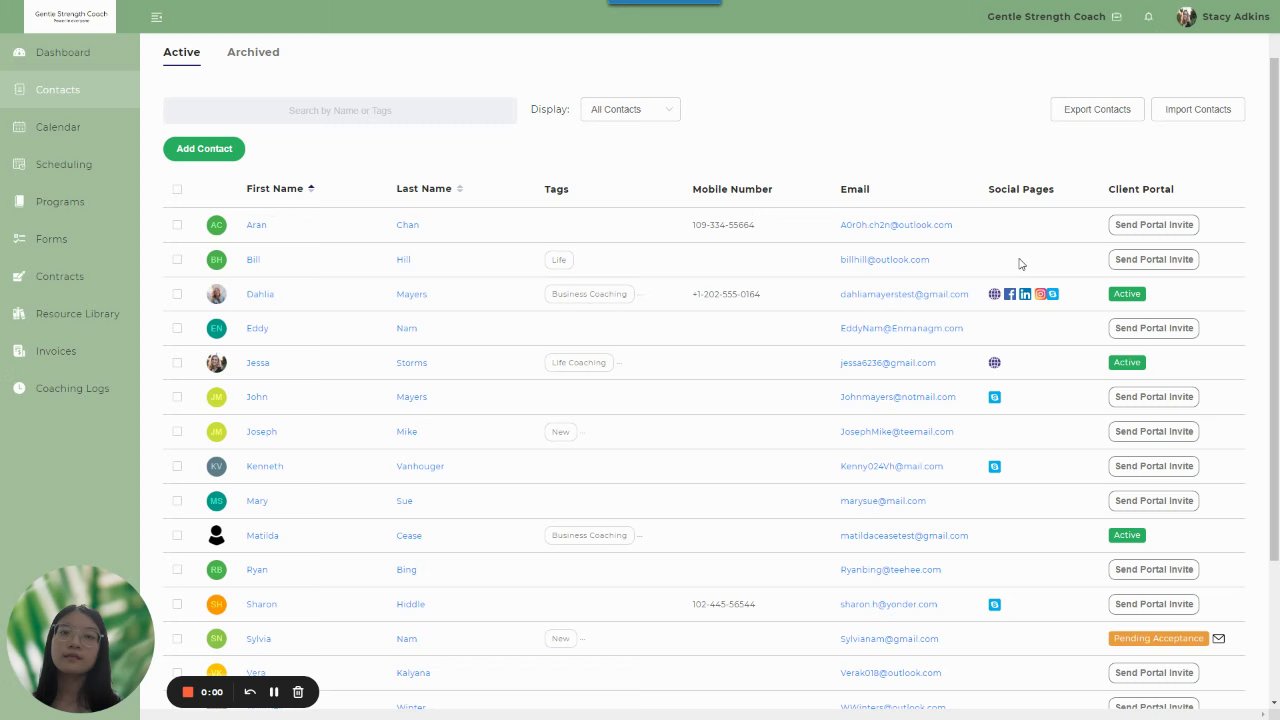This screenshot has width=1280, height=720.
Task: Open John Mayers' Skype icon
Action: pyautogui.click(x=994, y=397)
